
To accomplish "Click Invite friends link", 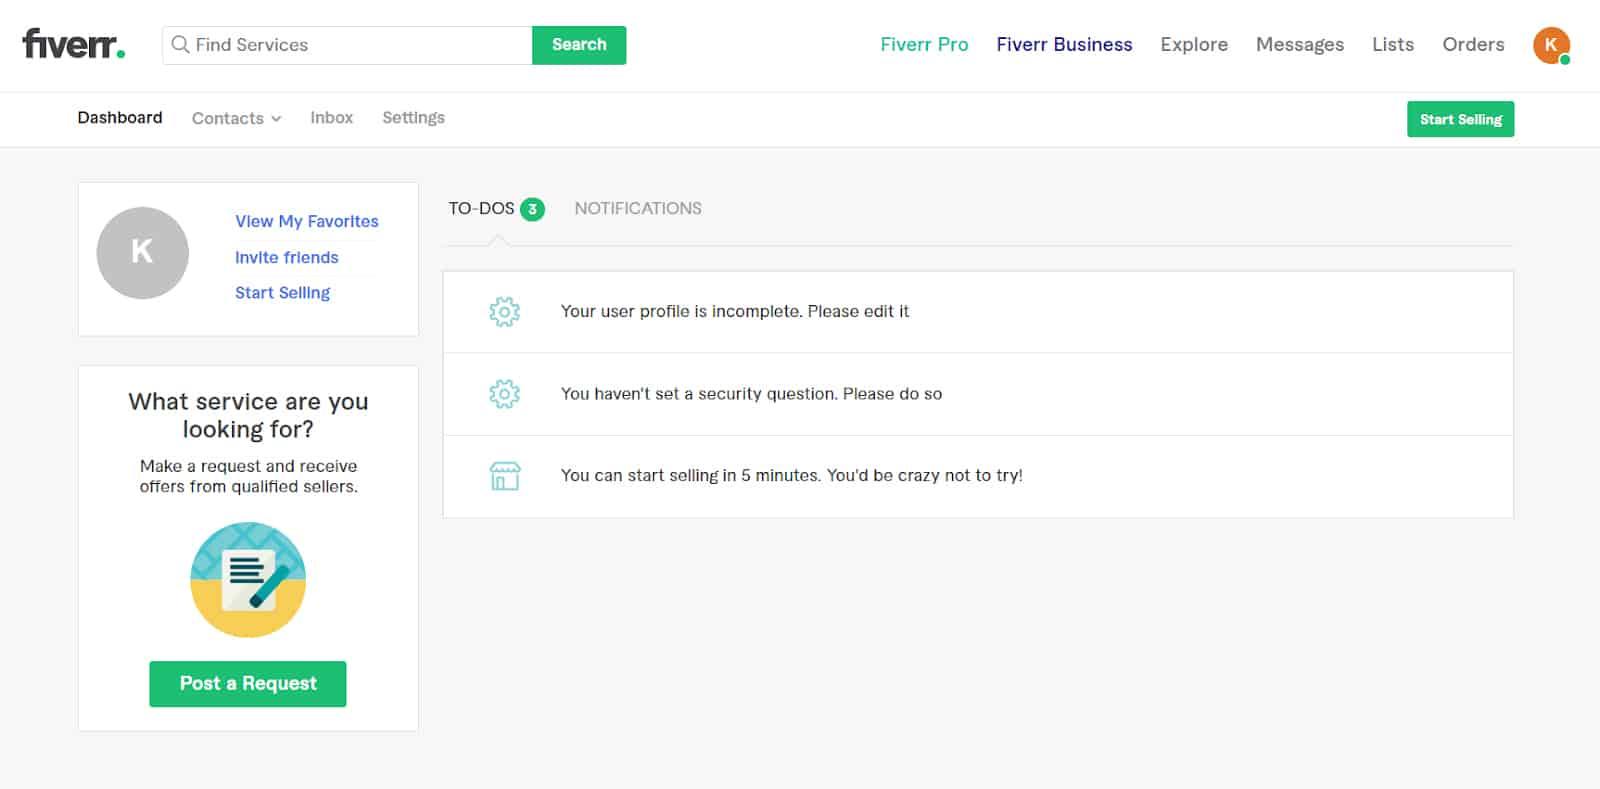I will 287,257.
